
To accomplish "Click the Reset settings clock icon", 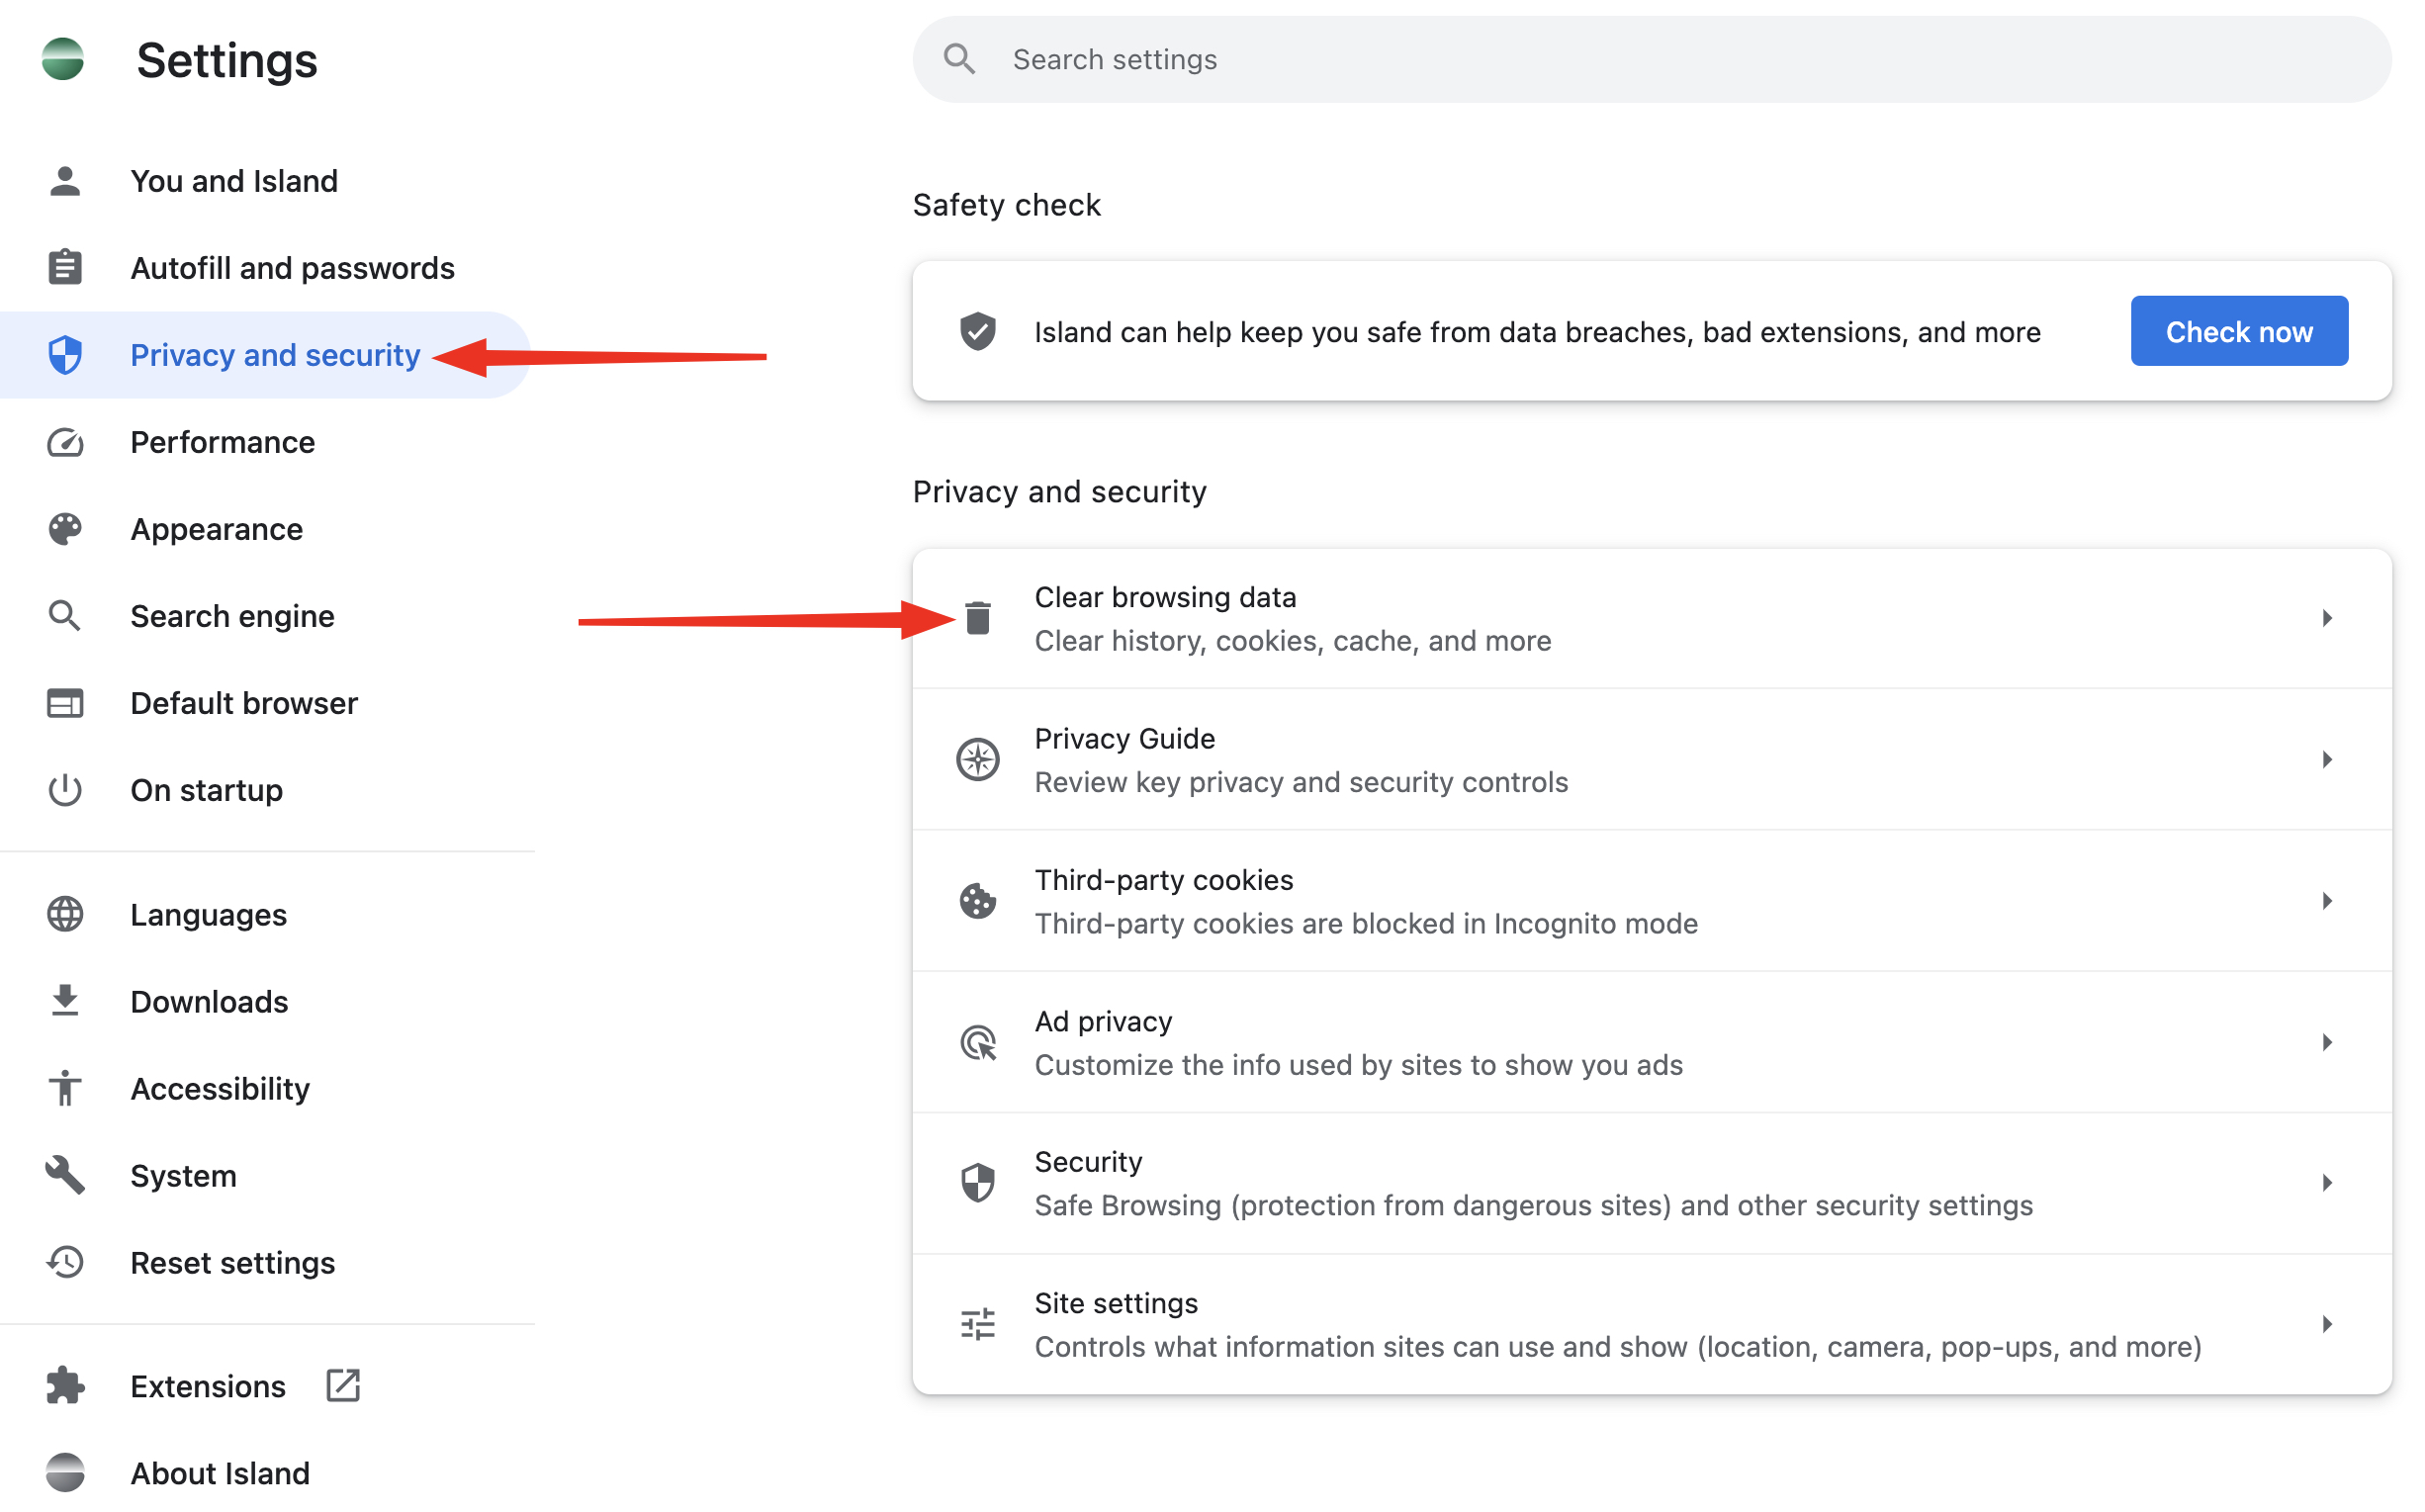I will coord(65,1263).
